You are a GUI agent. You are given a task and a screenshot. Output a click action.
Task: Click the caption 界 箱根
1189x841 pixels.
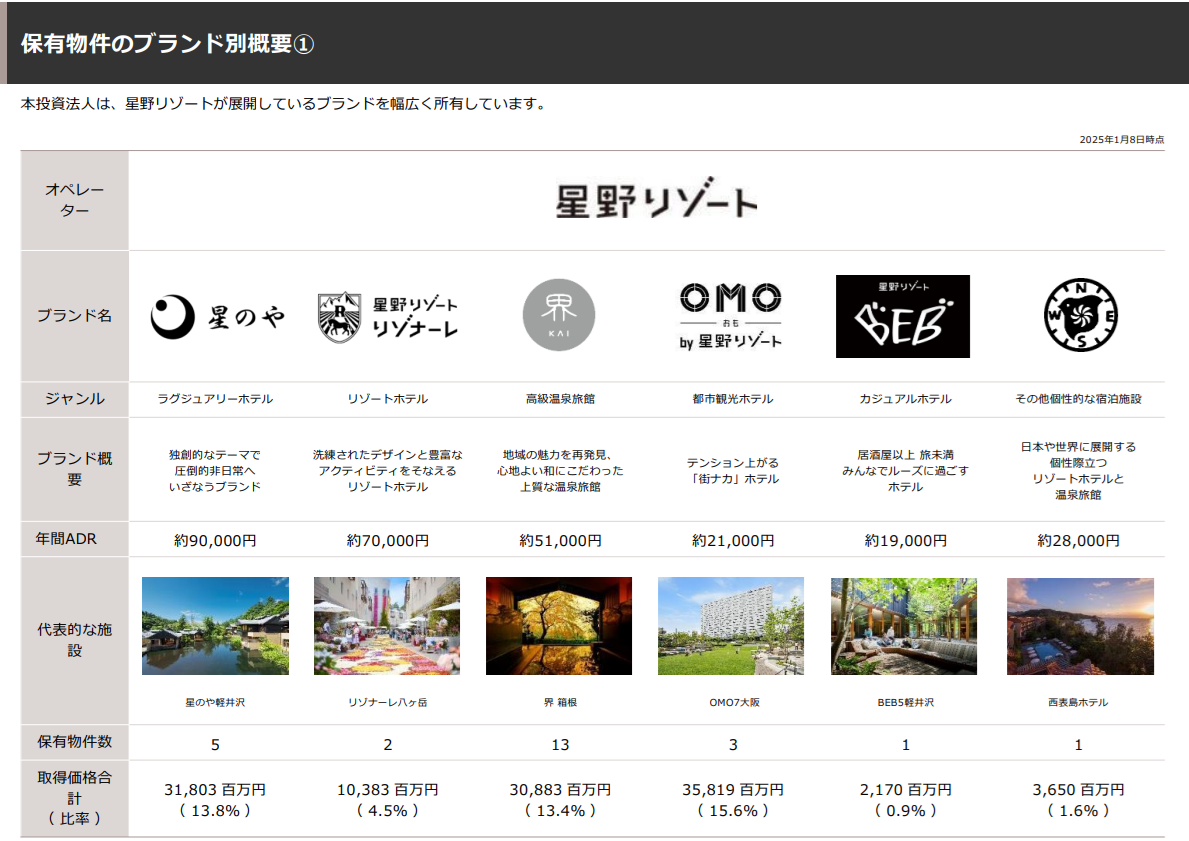[x=560, y=703]
